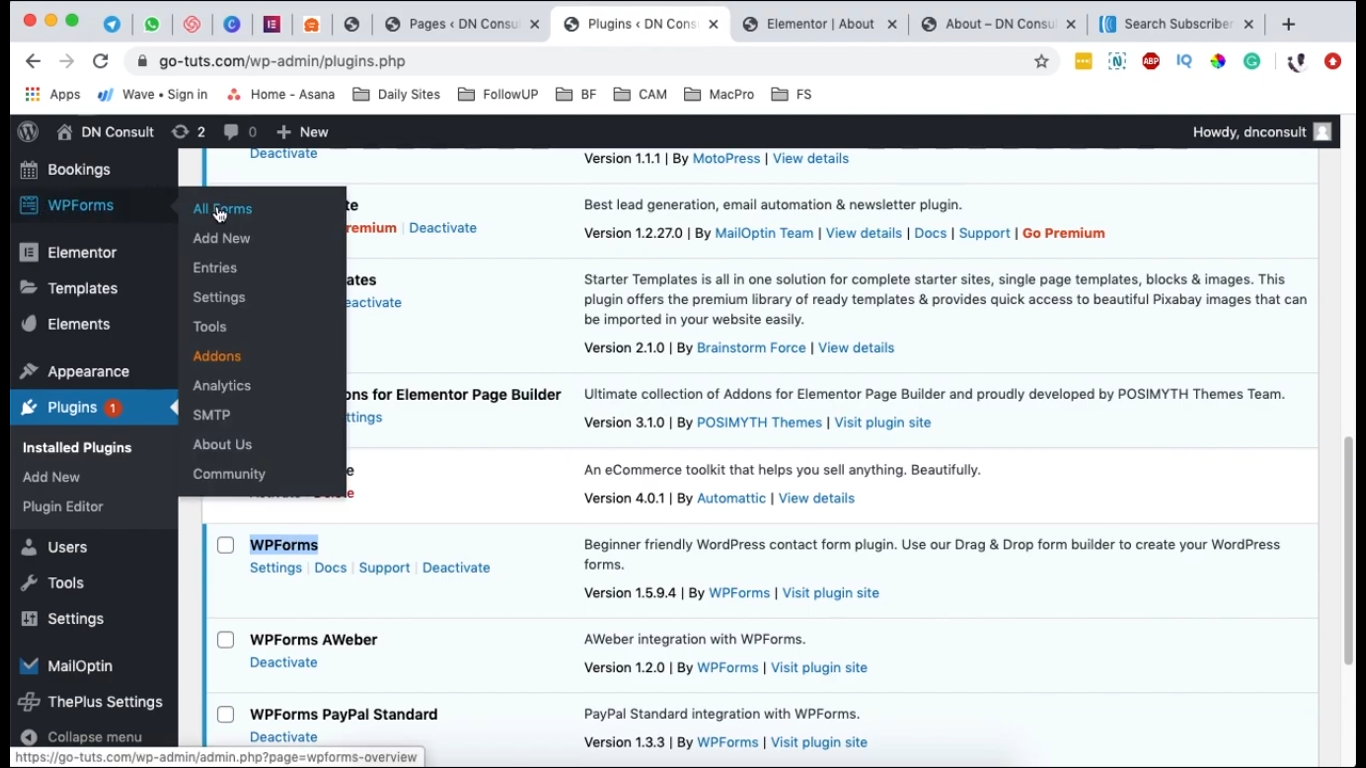The image size is (1366, 768).
Task: Open the New content menu in admin bar
Action: coord(302,132)
